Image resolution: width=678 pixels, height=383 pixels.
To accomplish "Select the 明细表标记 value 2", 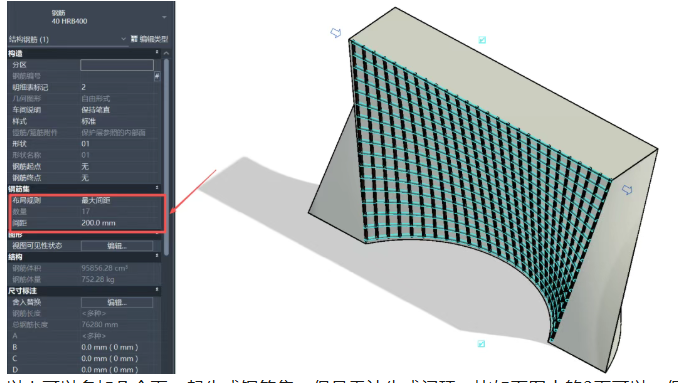I will pos(84,87).
